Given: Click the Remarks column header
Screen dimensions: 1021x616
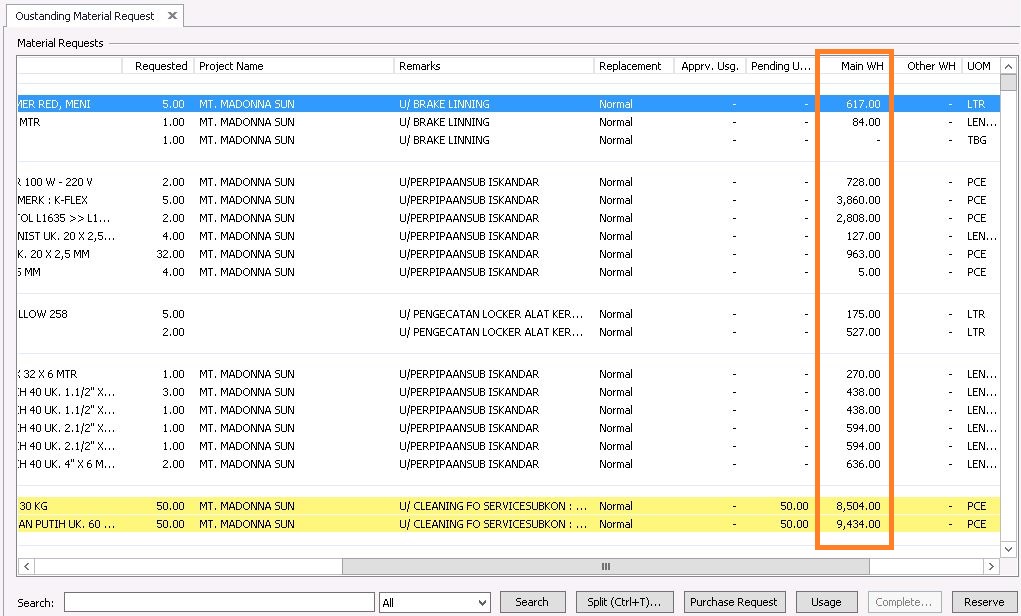Looking at the screenshot, I should click(493, 66).
